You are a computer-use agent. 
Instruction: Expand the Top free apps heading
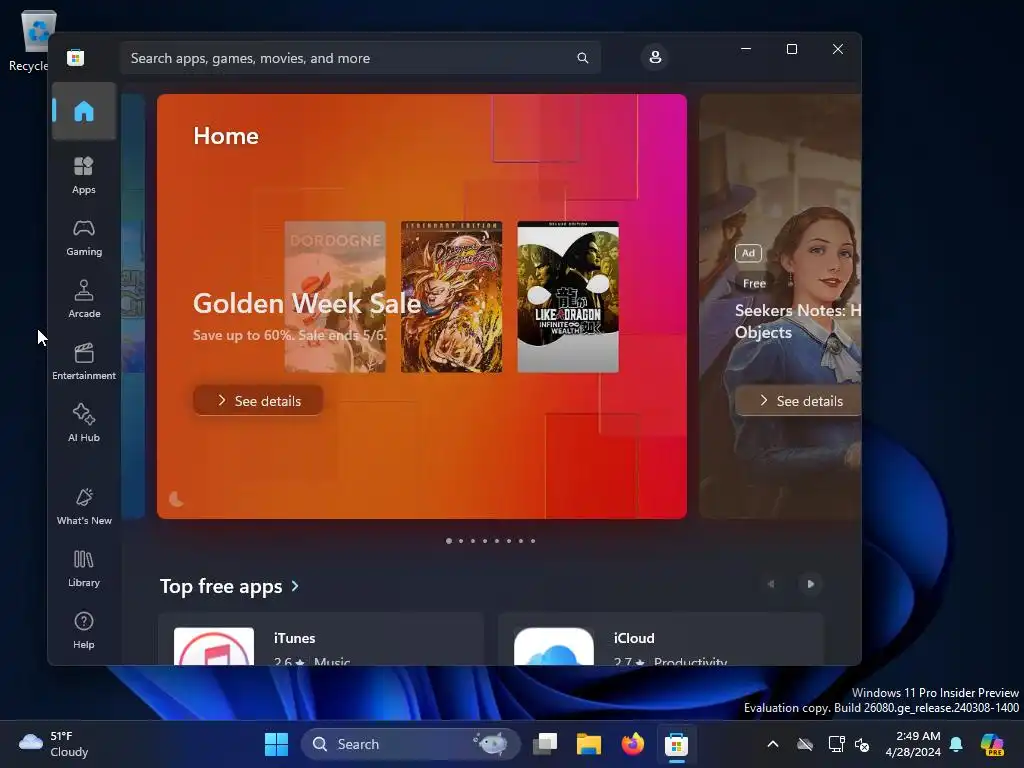(x=229, y=586)
